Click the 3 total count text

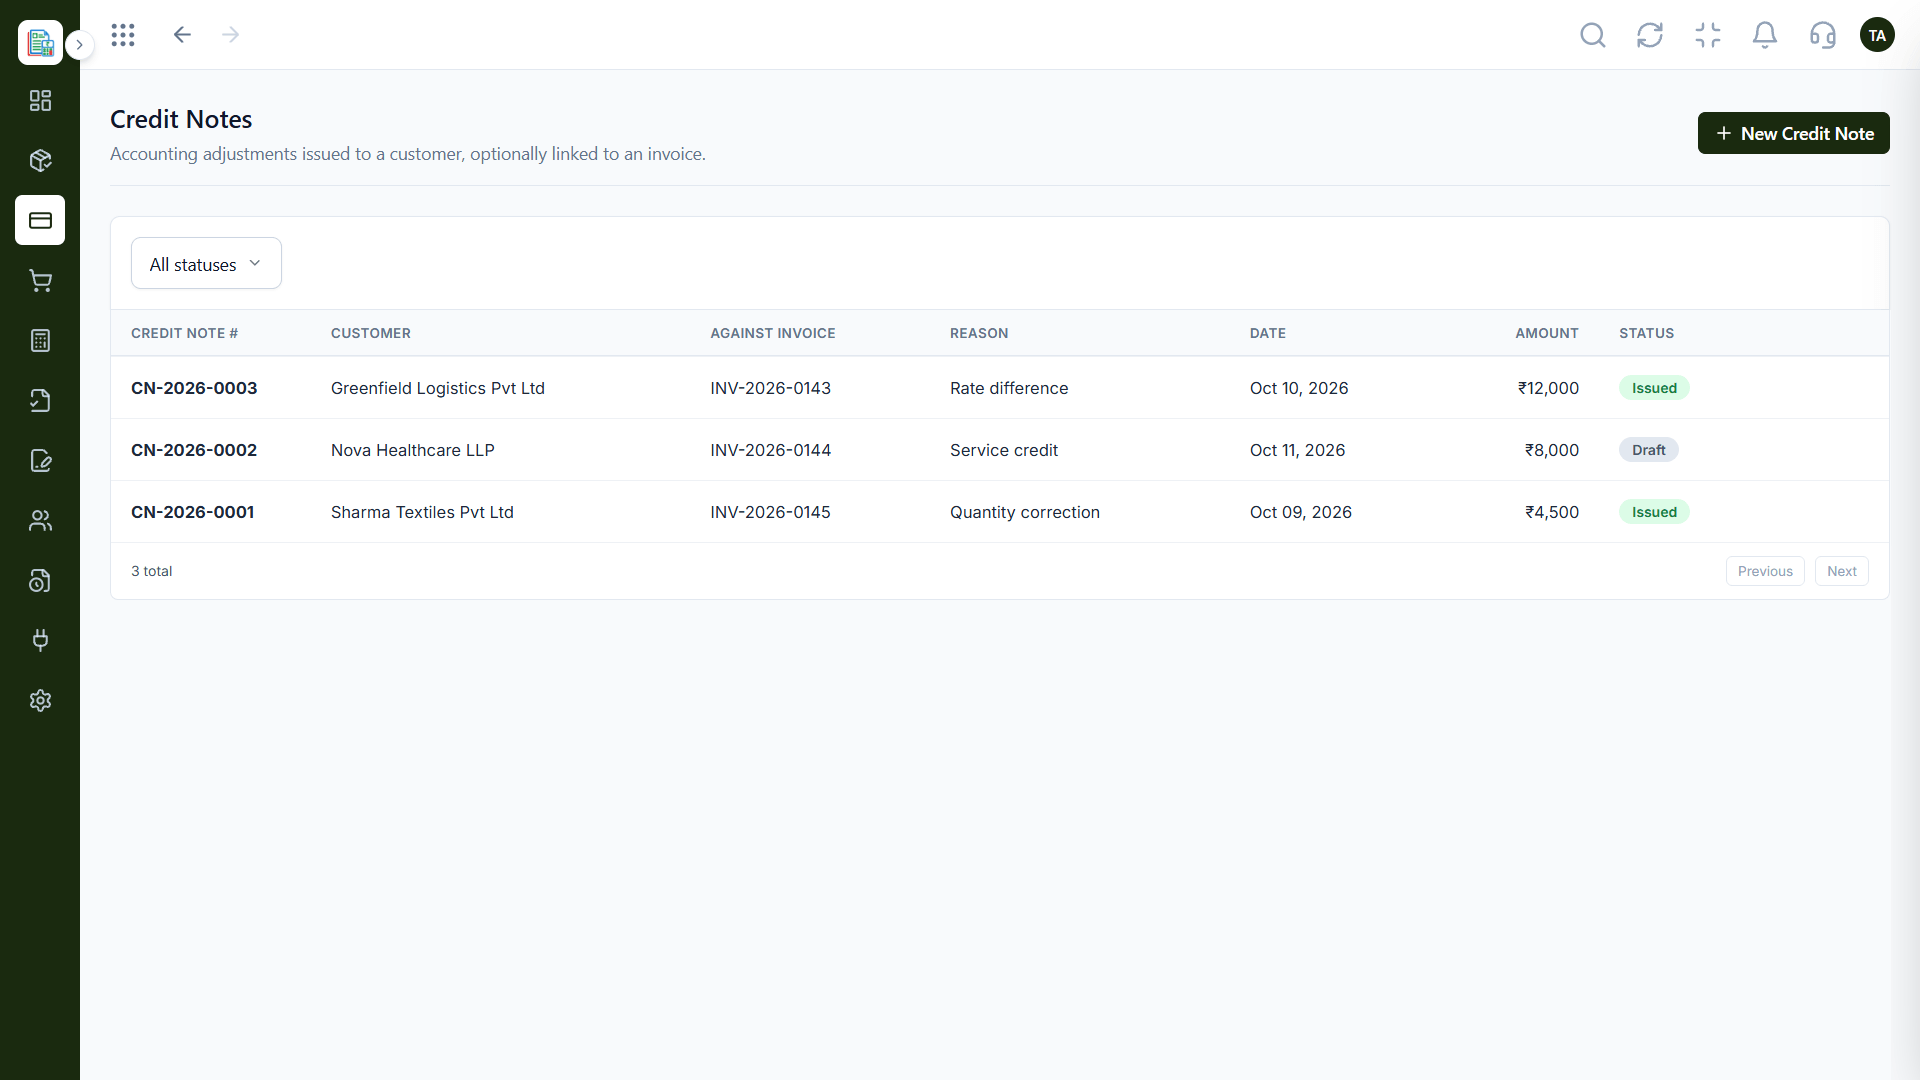click(x=151, y=571)
